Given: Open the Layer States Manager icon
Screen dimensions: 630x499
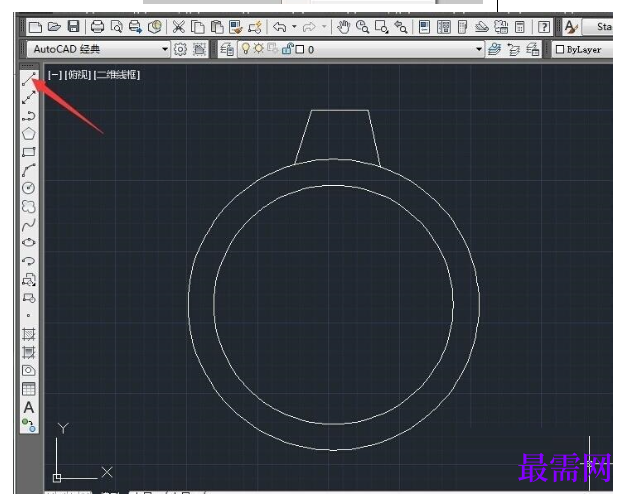Looking at the screenshot, I should (x=533, y=49).
